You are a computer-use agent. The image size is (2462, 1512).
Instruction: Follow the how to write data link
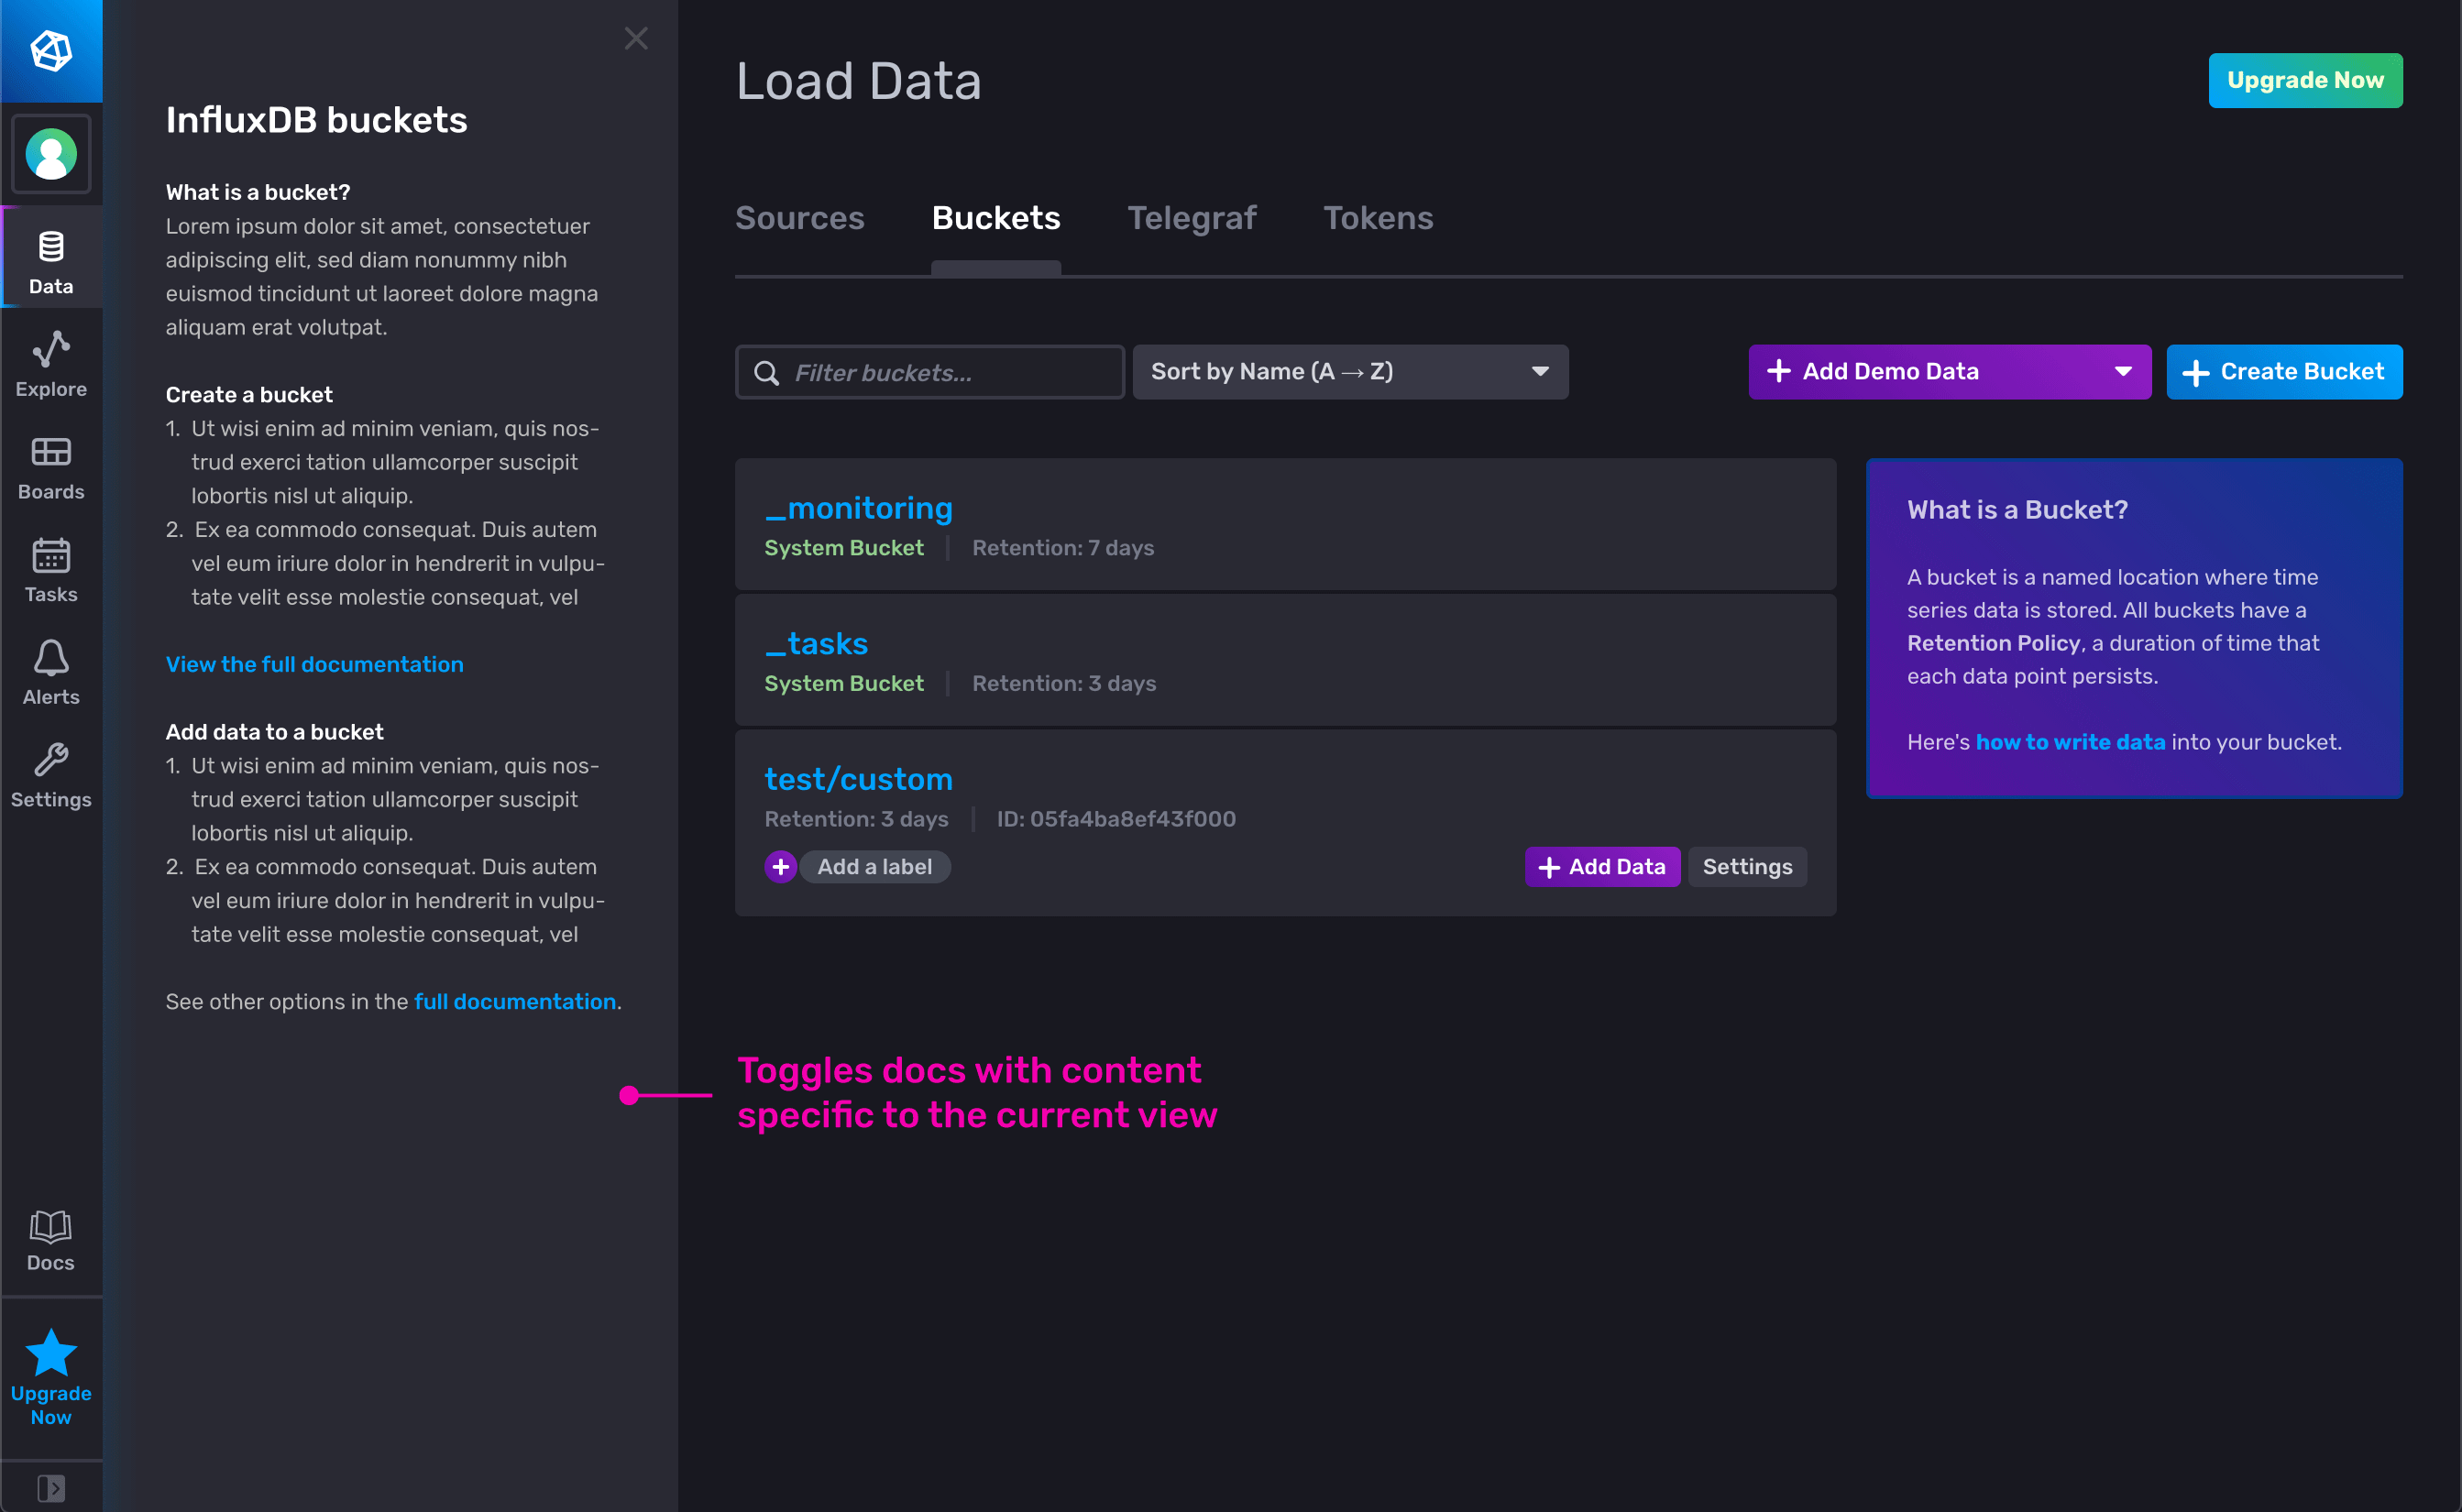(x=2070, y=742)
